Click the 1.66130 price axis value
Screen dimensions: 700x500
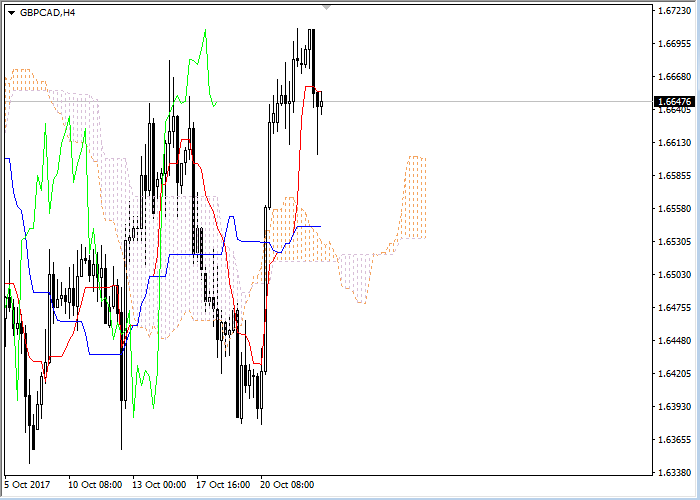click(674, 142)
